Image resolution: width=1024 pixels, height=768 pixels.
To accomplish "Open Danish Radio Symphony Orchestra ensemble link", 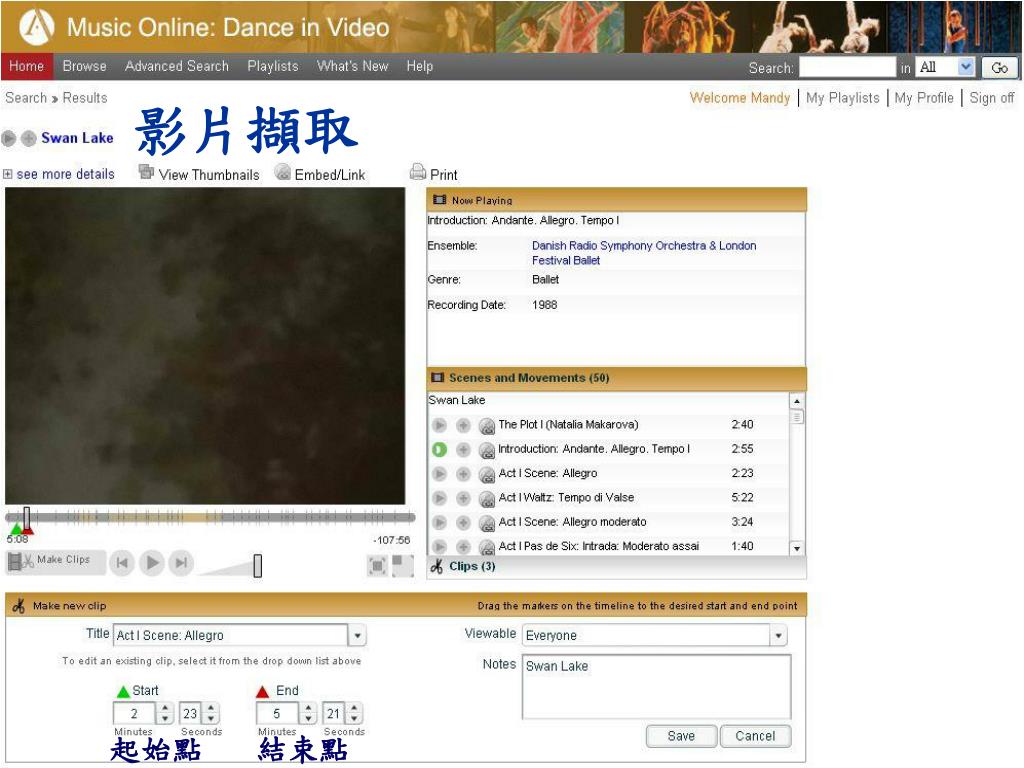I will click(644, 253).
